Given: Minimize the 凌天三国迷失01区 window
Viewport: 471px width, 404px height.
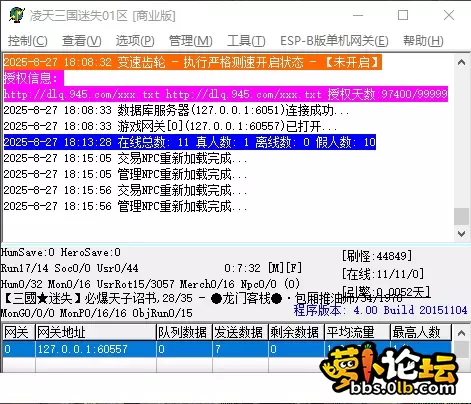Looking at the screenshot, I should point(358,15).
